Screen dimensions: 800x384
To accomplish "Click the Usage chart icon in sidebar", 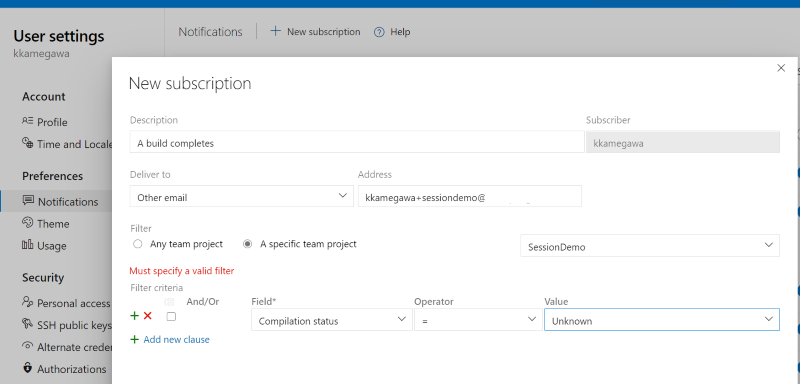I will pyautogui.click(x=28, y=245).
